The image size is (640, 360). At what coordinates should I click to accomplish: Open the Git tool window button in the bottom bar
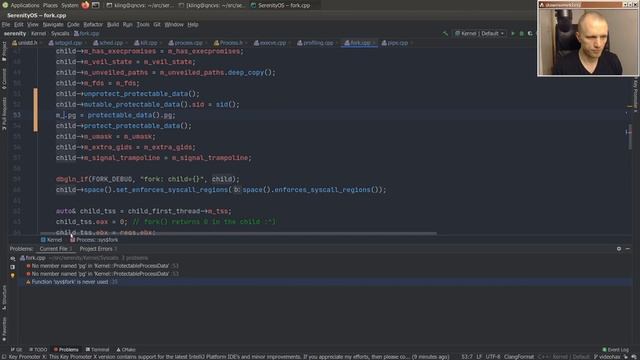pyautogui.click(x=16, y=350)
